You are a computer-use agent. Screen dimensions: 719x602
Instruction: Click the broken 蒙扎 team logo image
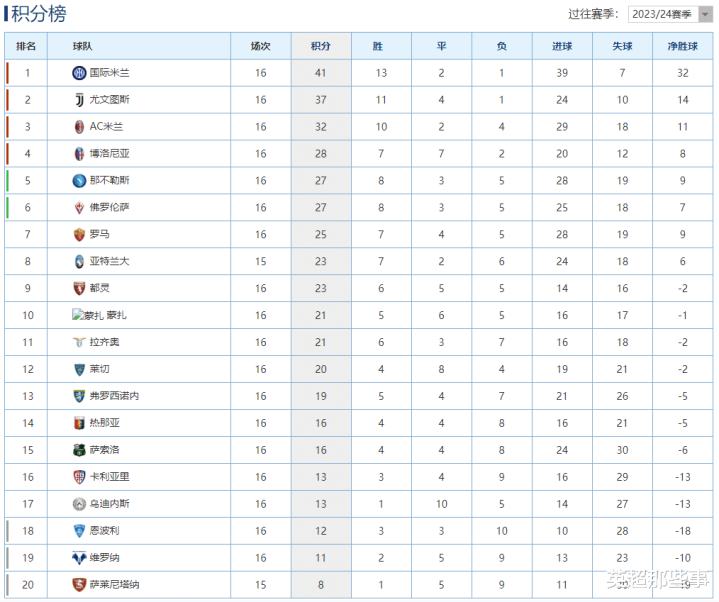(88, 315)
